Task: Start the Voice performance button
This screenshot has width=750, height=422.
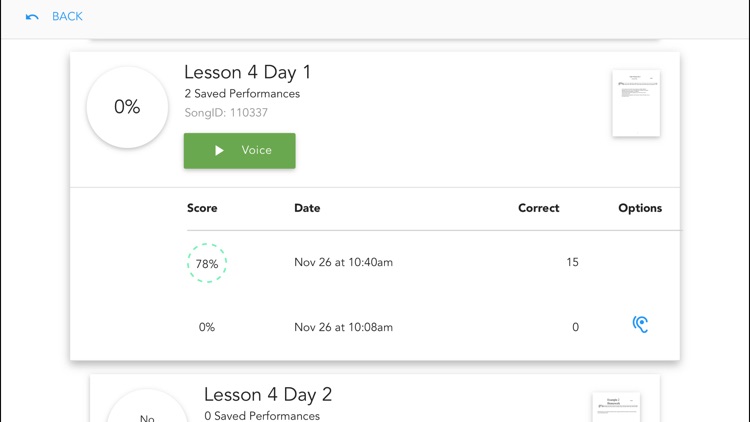Action: click(240, 151)
